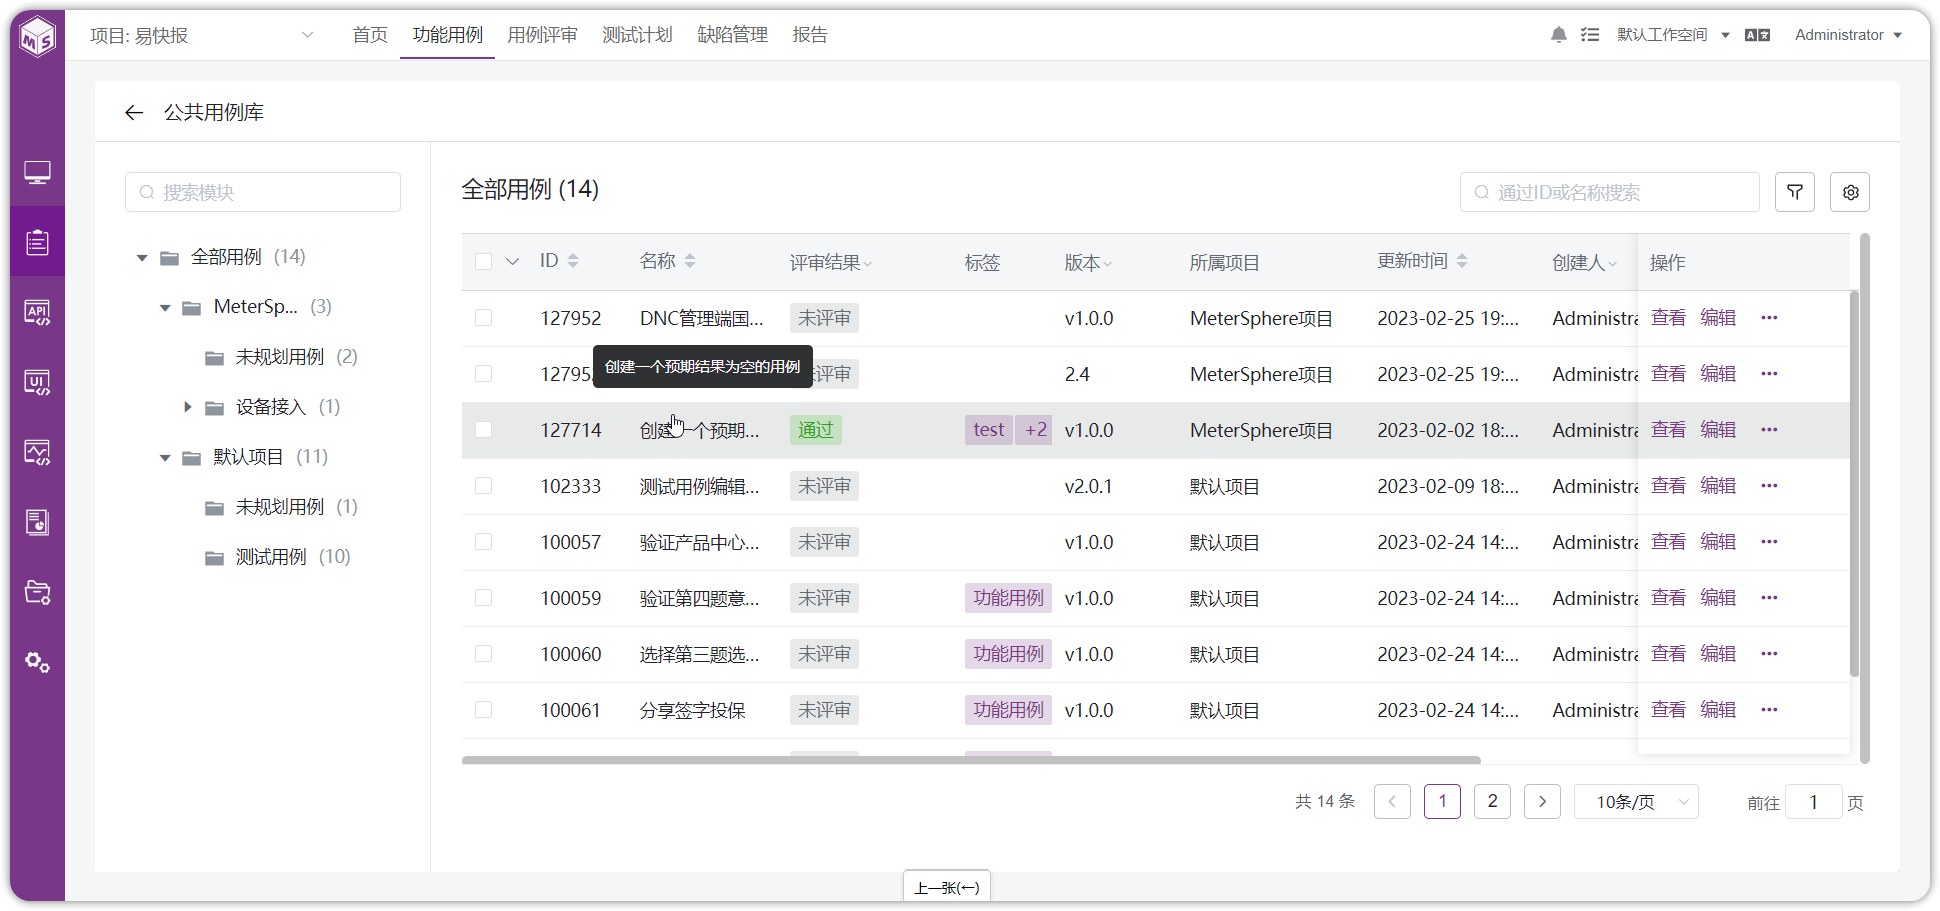Screen dimensions: 1940x911
Task: Go to the 首页 tab
Action: pos(370,35)
